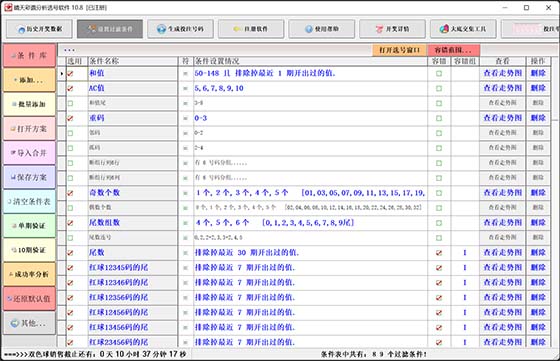
Task: Click the 添加... sidebar button
Action: [30, 80]
